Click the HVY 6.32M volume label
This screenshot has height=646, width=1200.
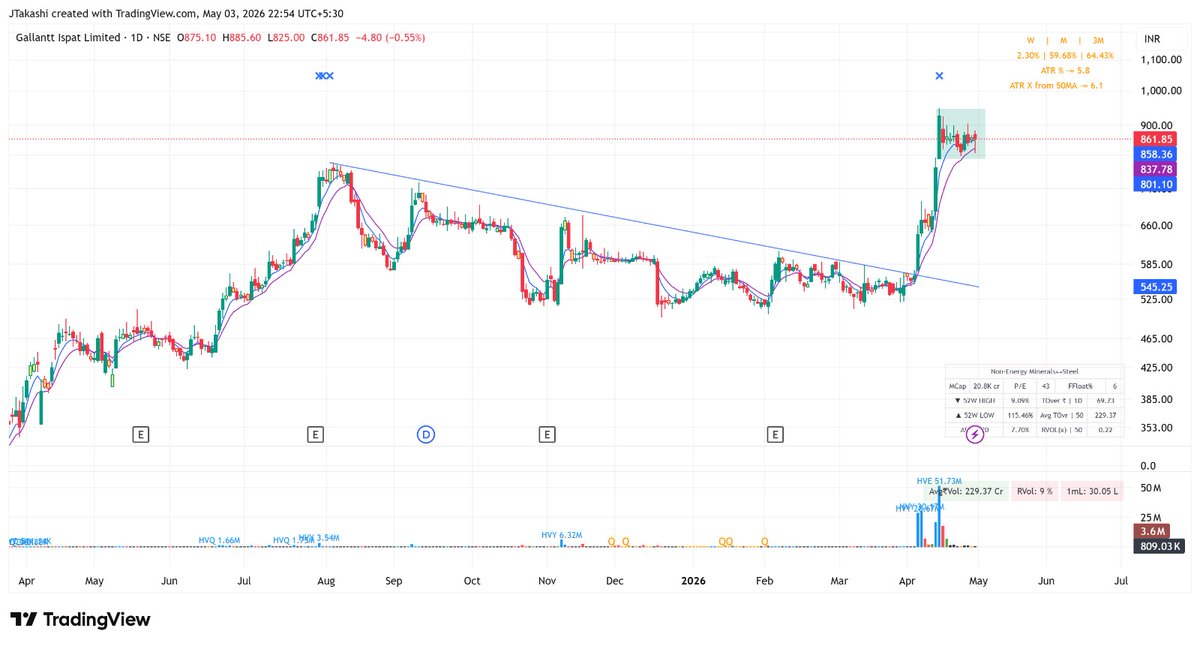tap(562, 535)
